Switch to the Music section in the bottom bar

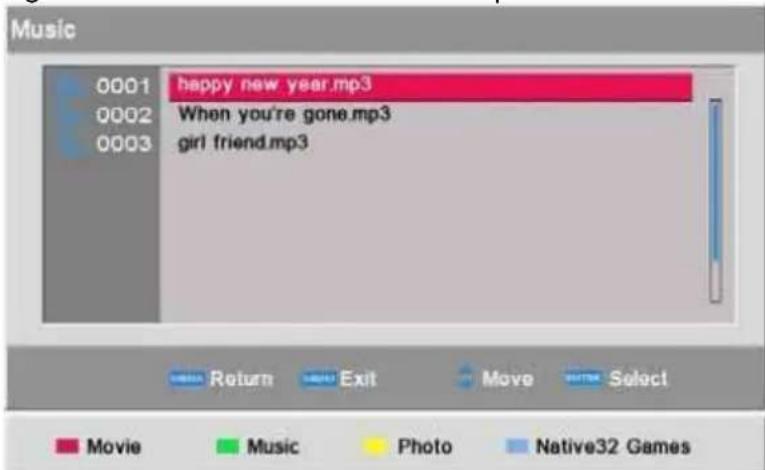tap(273, 447)
